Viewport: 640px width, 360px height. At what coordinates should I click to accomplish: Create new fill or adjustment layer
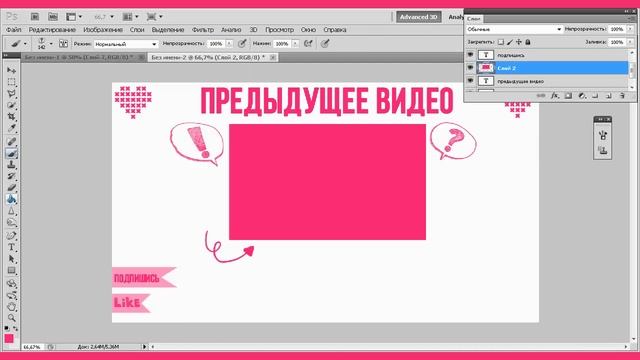[x=582, y=96]
